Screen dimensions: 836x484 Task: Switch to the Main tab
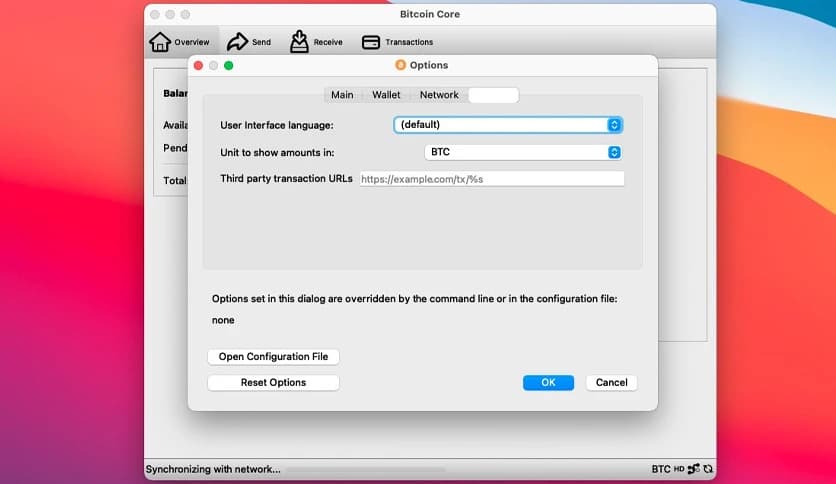(x=342, y=95)
